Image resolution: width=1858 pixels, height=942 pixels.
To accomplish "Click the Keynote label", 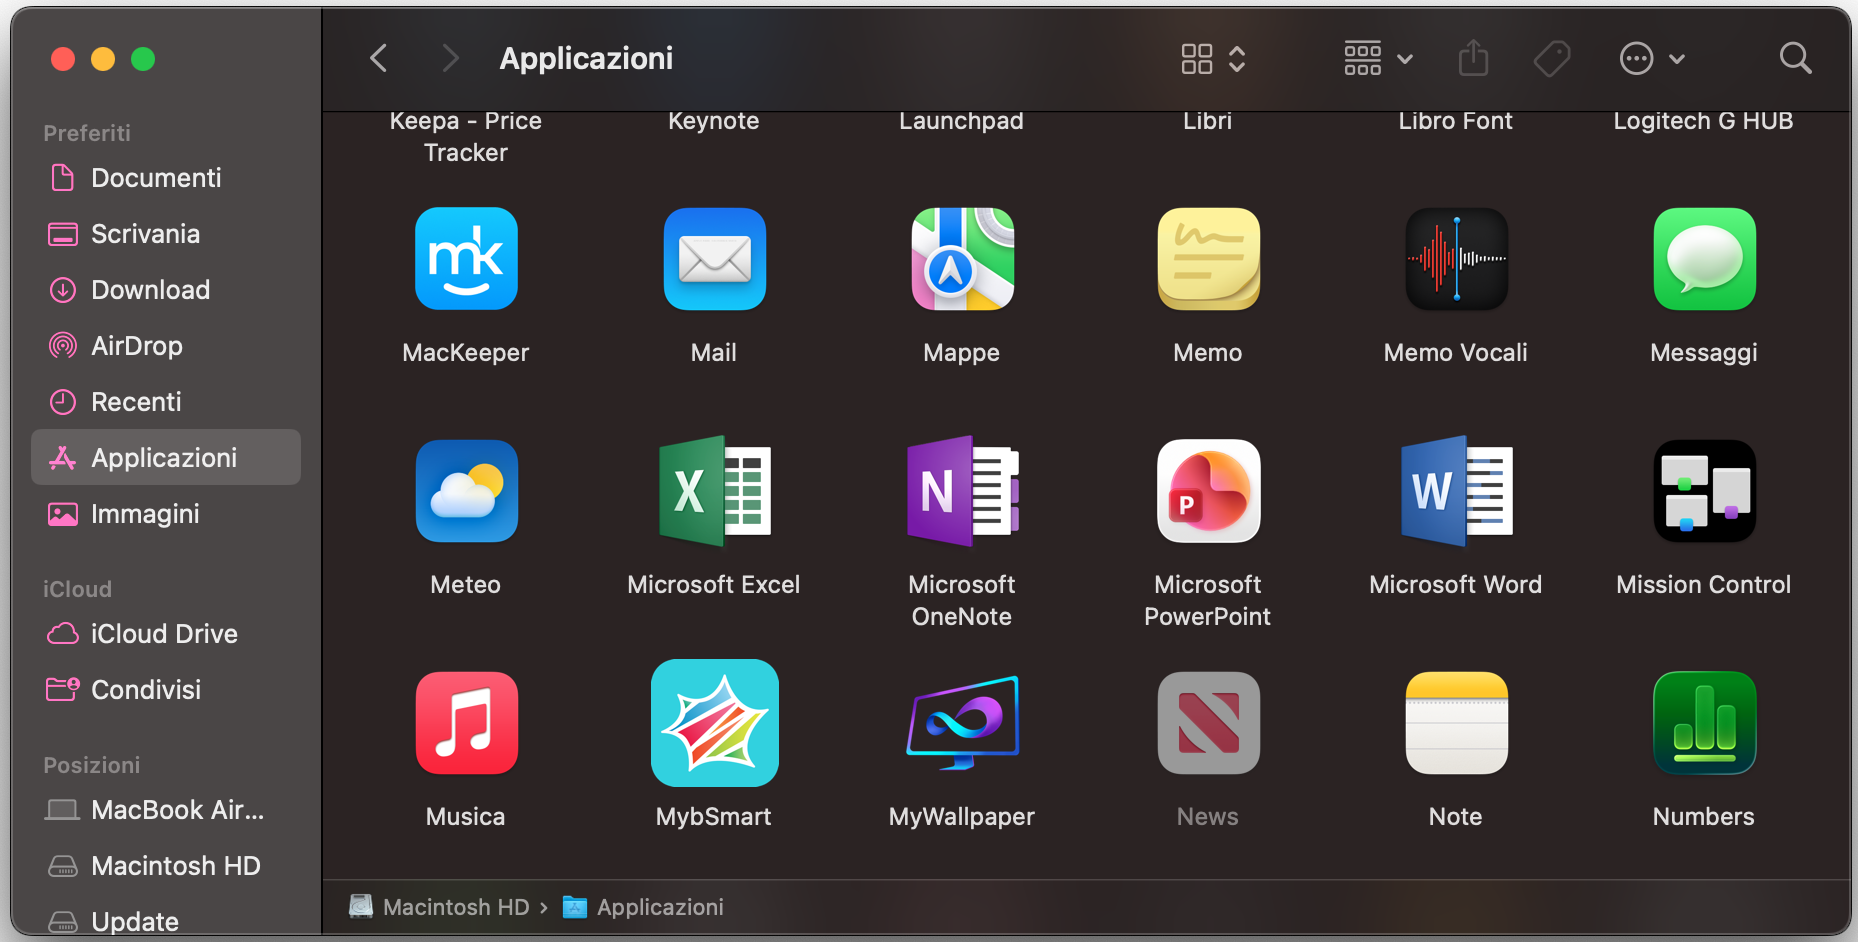I will coord(714,121).
